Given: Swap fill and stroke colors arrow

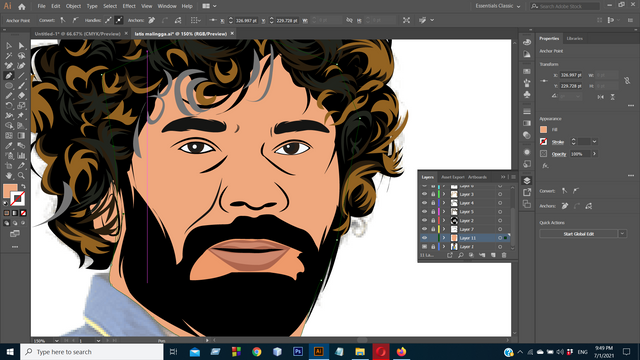Looking at the screenshot, I should (23, 187).
